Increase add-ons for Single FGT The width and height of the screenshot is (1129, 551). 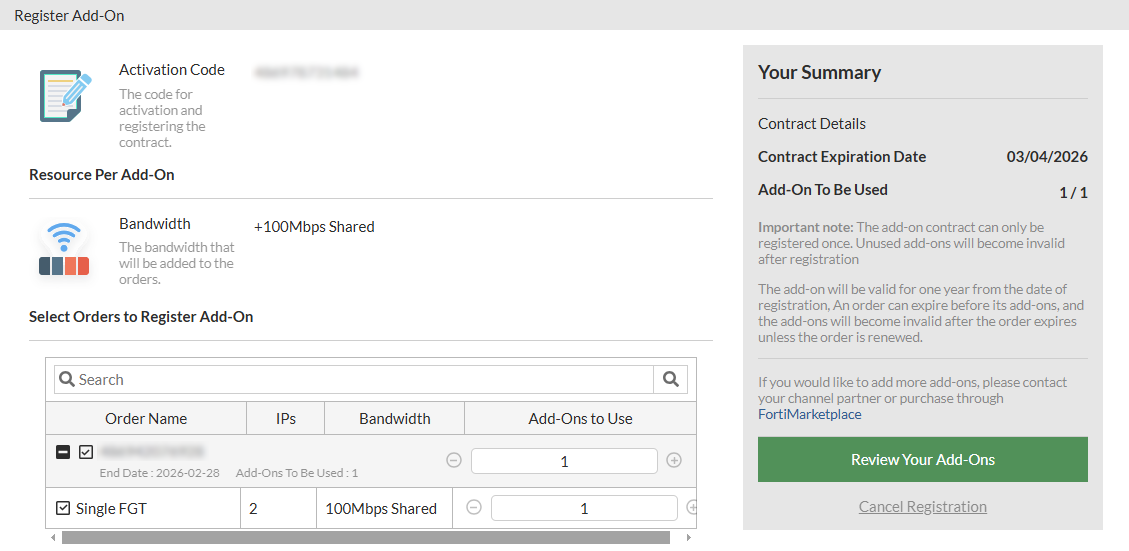pos(691,508)
